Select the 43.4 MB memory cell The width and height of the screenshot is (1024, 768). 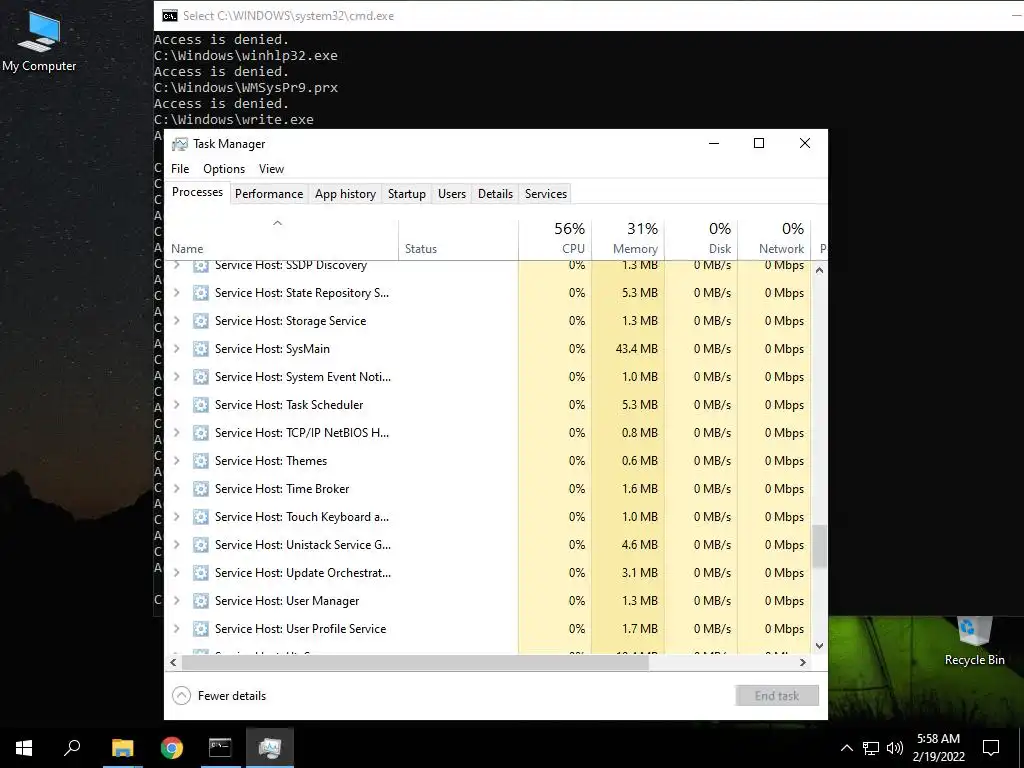pyautogui.click(x=628, y=349)
